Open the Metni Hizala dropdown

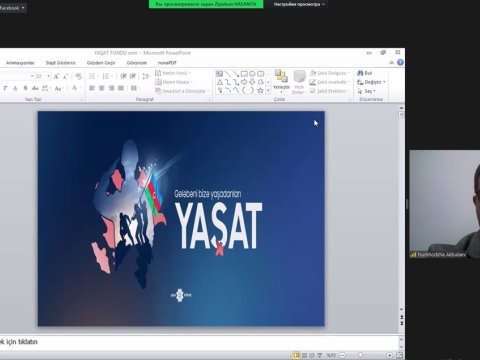[x=174, y=82]
